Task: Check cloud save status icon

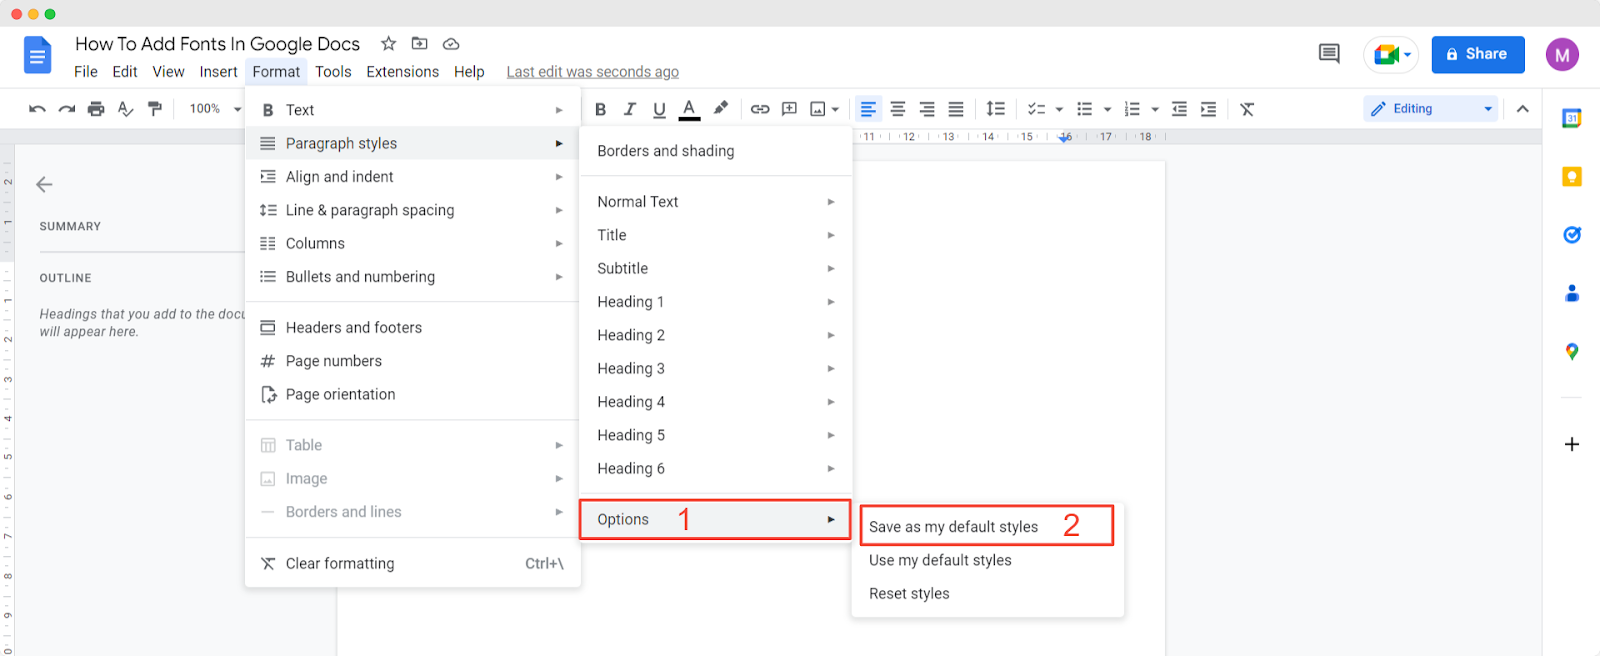Action: click(x=451, y=44)
